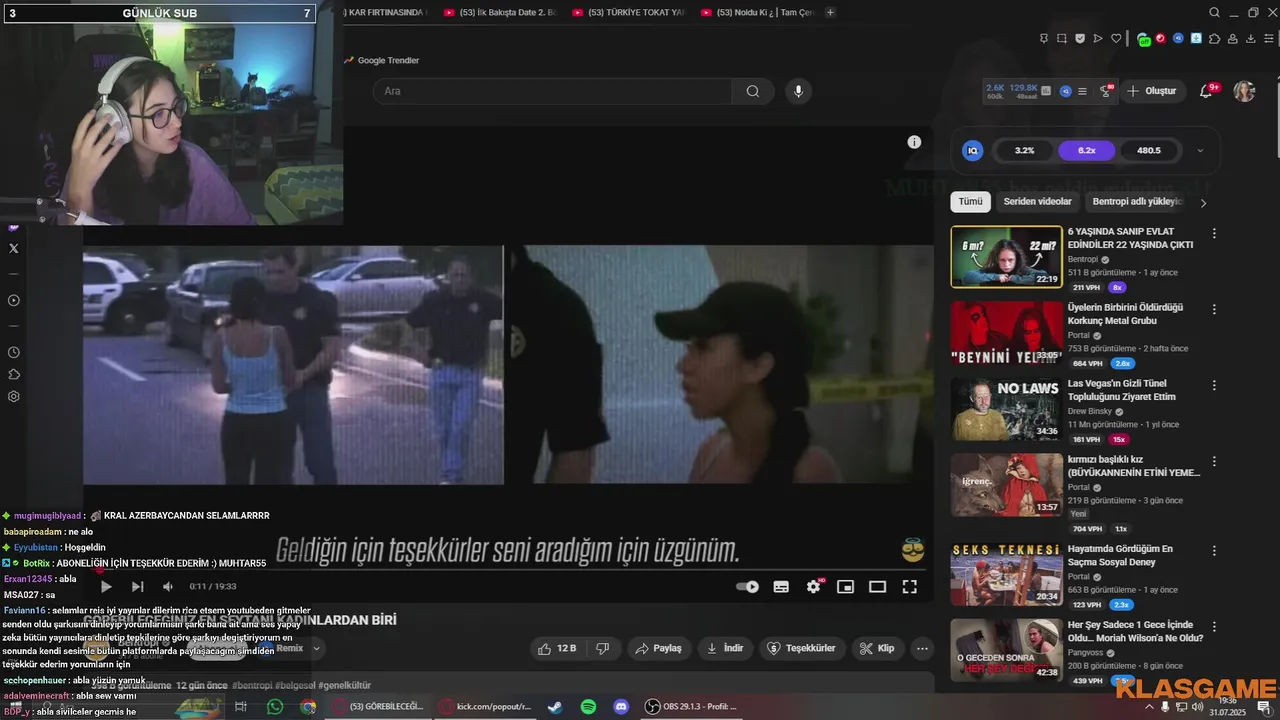Open options for Saçma Sosyal Deney video
Image resolution: width=1280 pixels, height=720 pixels.
(1214, 550)
